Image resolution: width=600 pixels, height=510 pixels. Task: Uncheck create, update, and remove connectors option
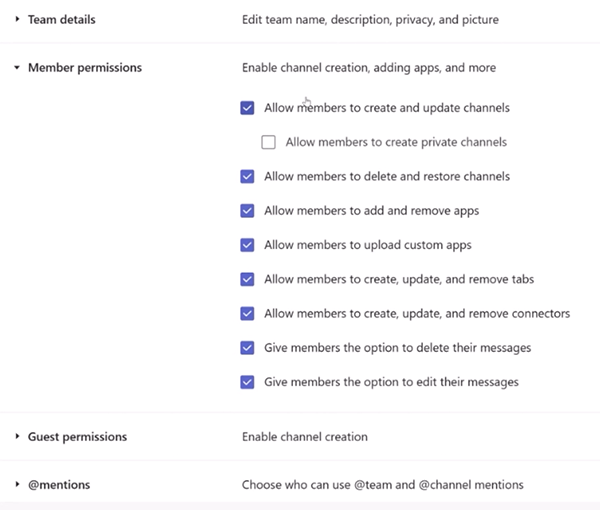coord(247,314)
